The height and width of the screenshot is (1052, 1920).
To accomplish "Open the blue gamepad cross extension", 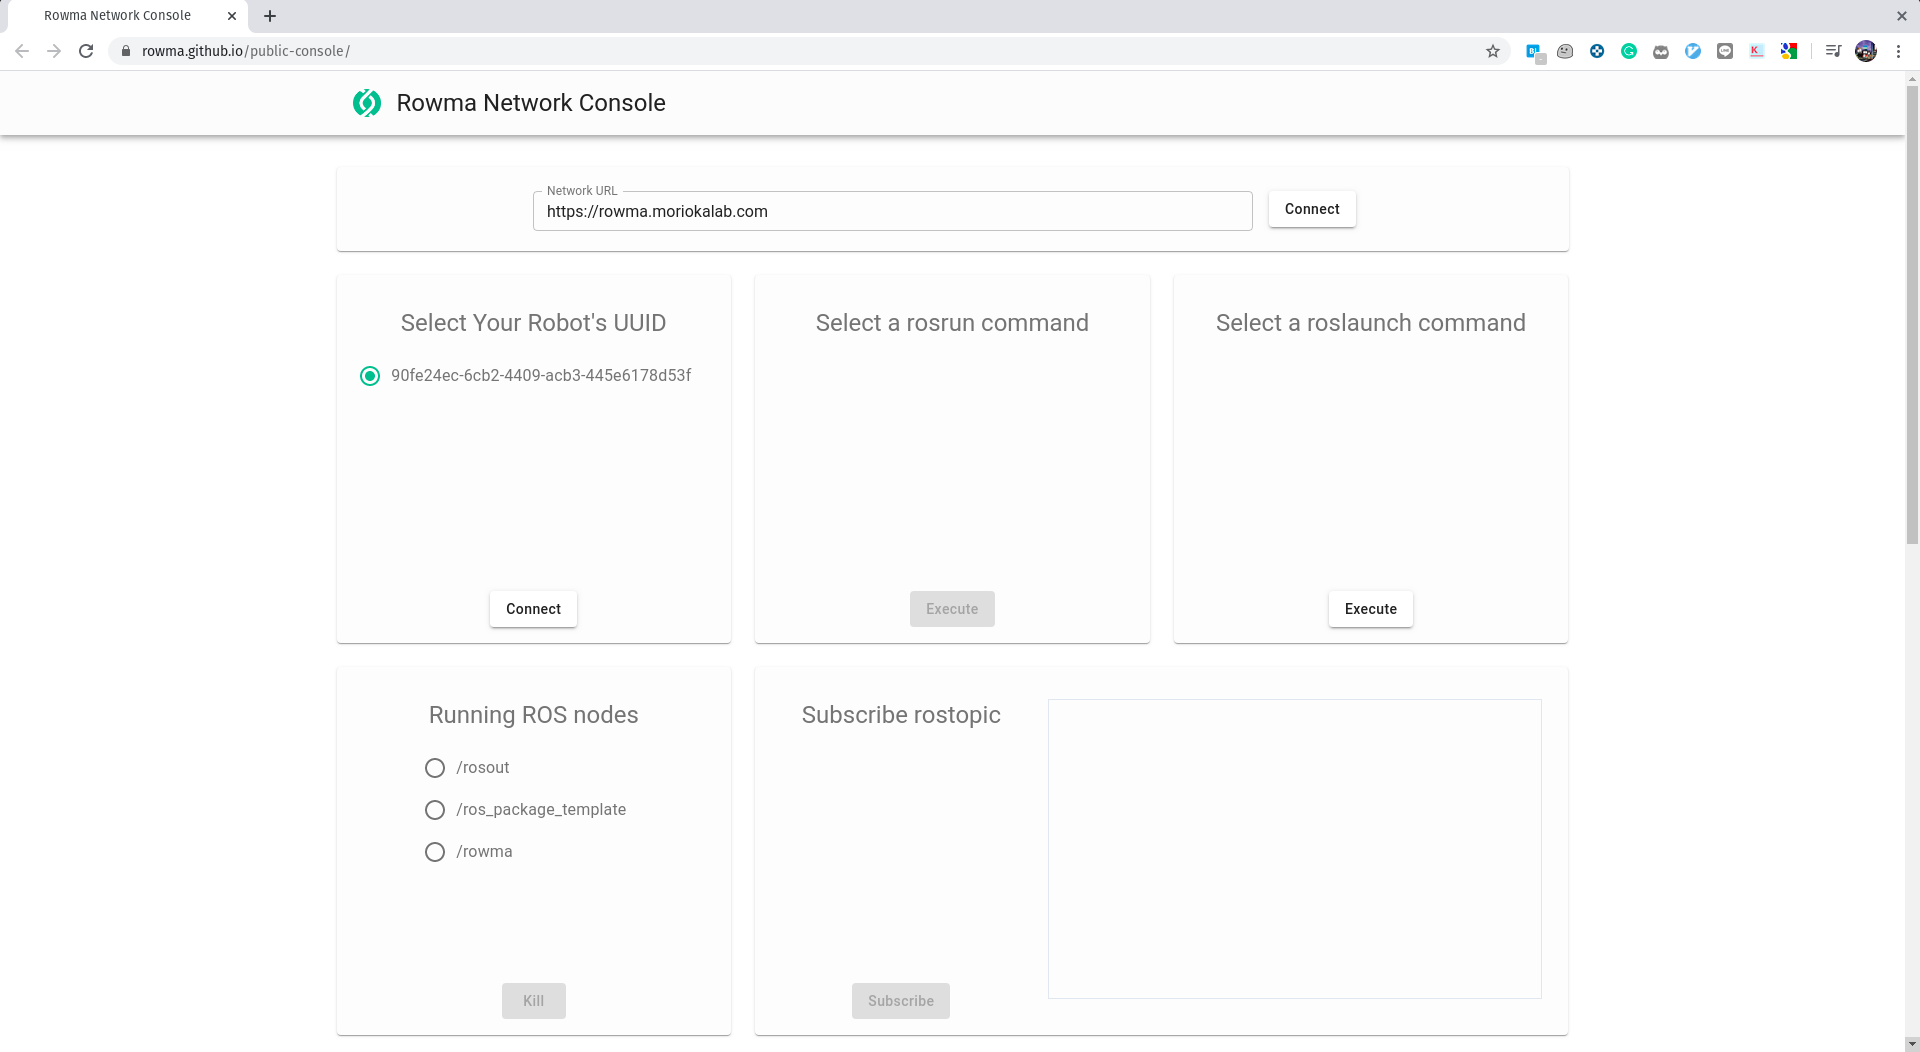I will [x=1597, y=51].
